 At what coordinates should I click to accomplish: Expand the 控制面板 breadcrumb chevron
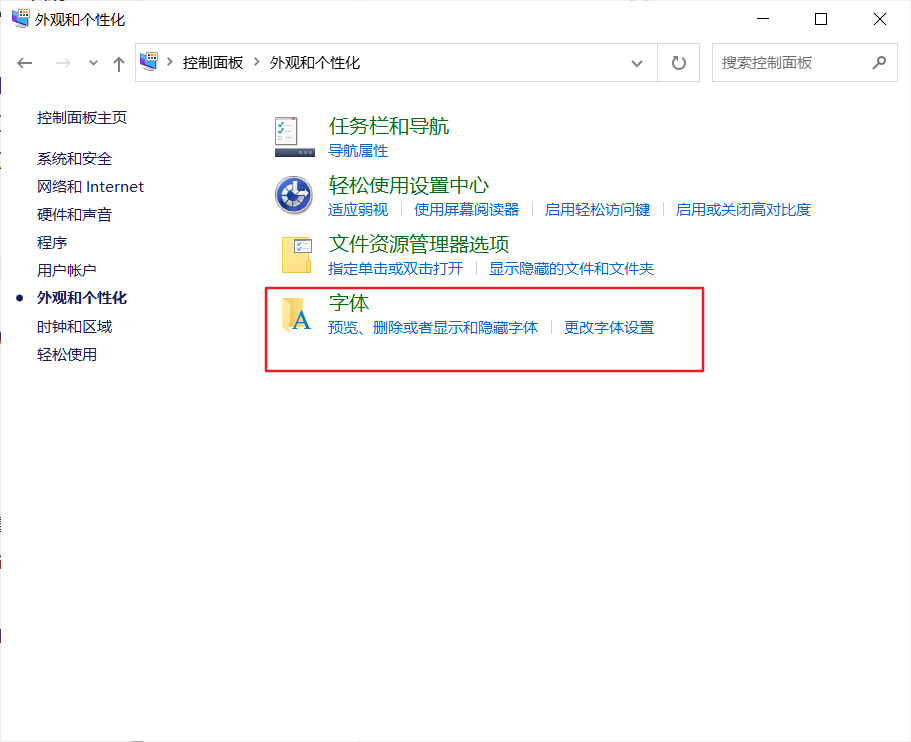pyautogui.click(x=257, y=63)
